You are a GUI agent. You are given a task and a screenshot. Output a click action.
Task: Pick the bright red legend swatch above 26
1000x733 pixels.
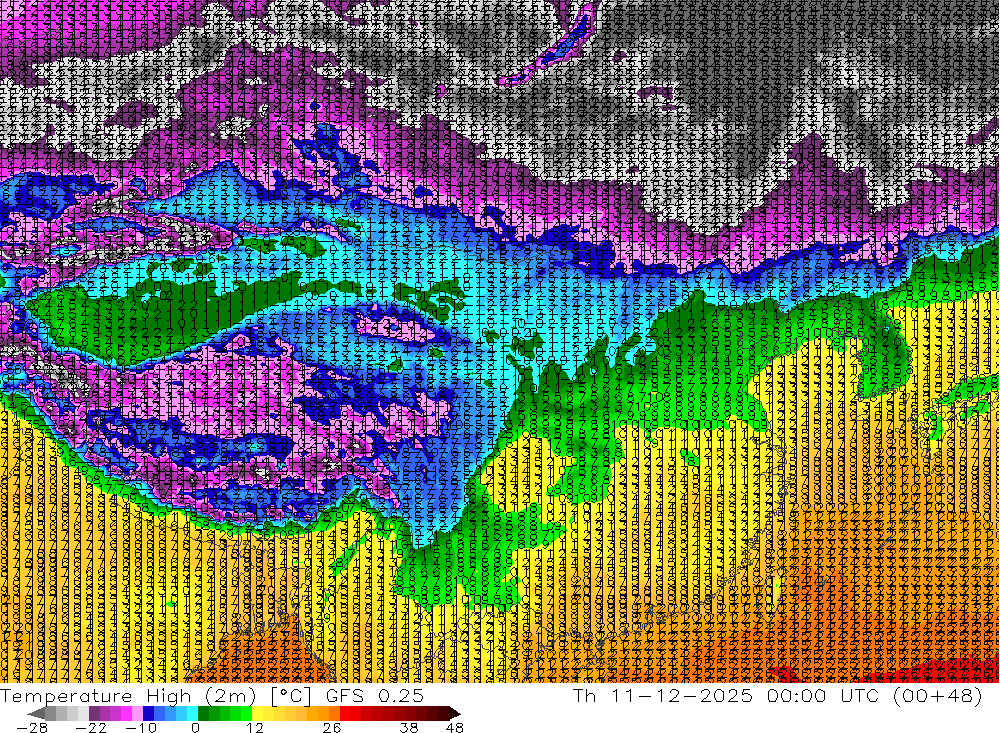tap(345, 714)
